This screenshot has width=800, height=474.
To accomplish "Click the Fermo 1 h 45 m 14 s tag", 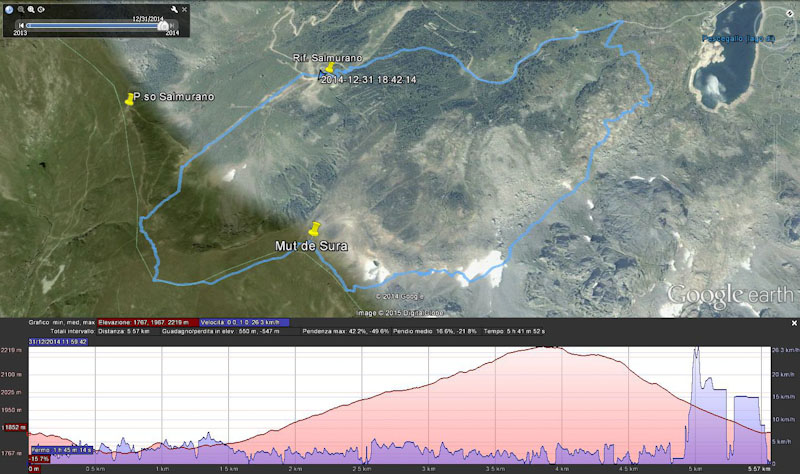I will pos(62,450).
